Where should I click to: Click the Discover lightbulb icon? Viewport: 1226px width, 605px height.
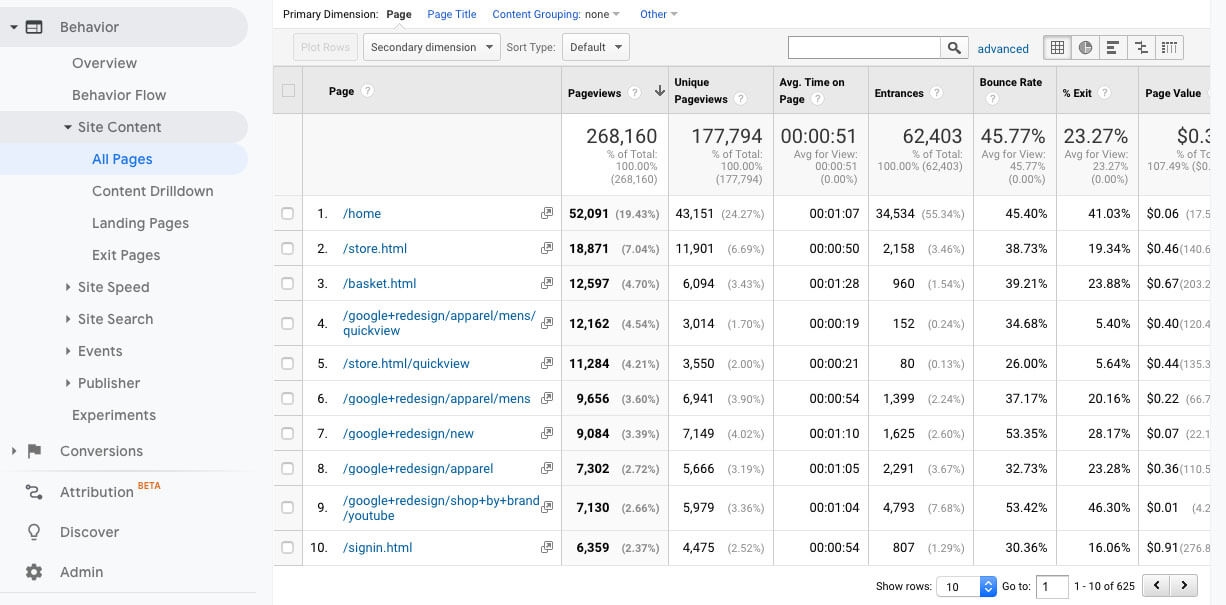tap(34, 532)
